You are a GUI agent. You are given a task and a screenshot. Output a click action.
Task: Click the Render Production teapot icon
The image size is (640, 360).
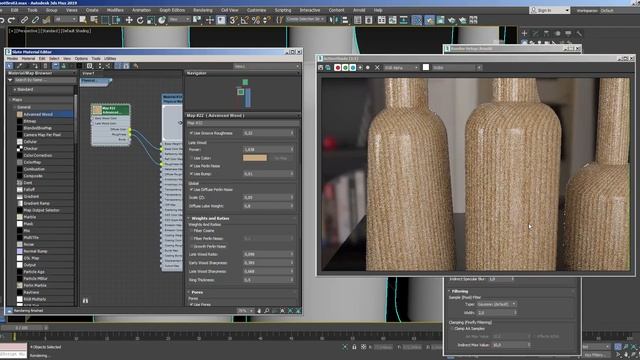451,20
